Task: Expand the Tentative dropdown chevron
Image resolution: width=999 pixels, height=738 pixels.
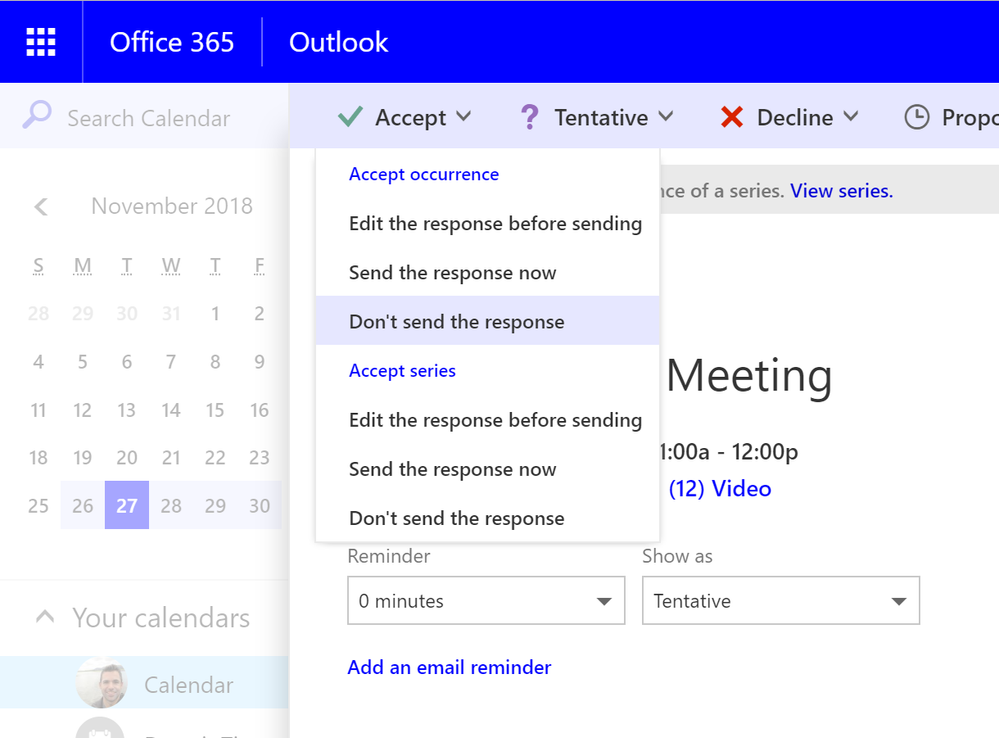Action: [x=666, y=117]
